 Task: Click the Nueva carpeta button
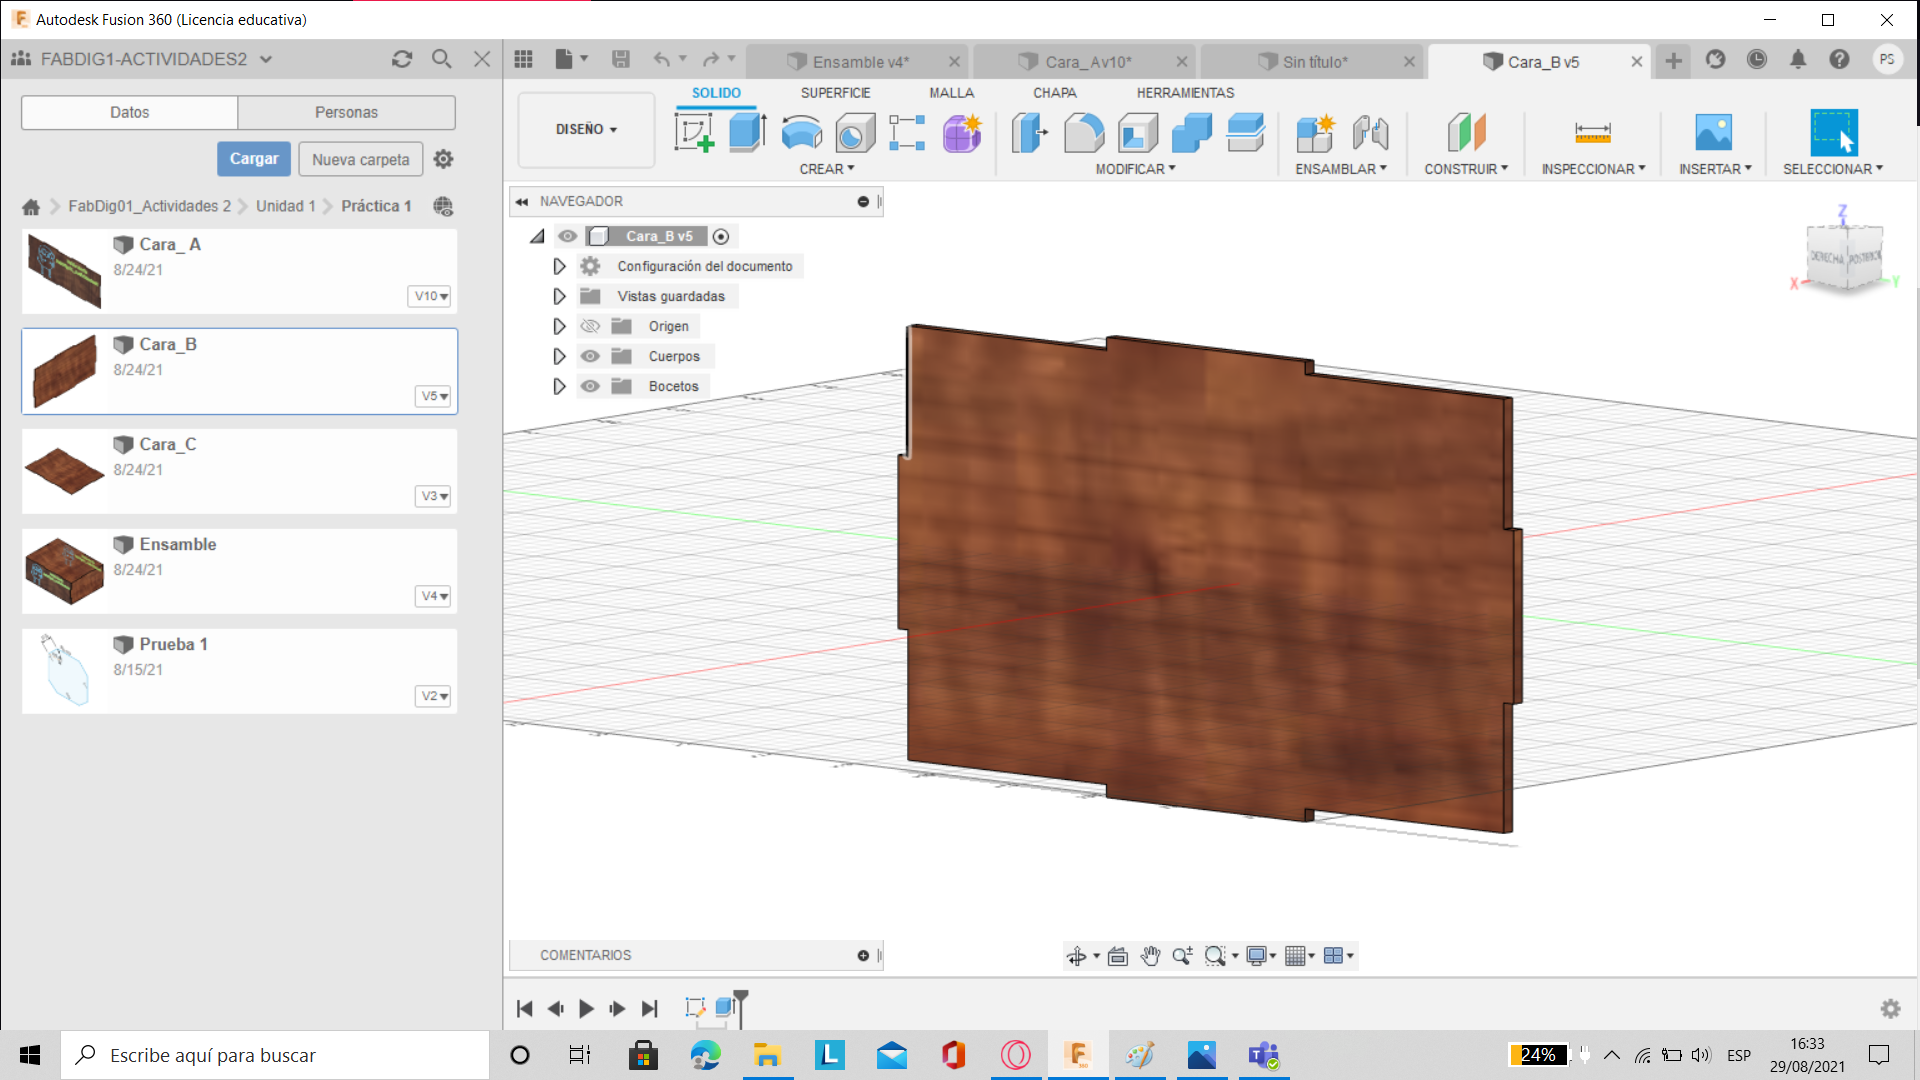click(x=360, y=159)
